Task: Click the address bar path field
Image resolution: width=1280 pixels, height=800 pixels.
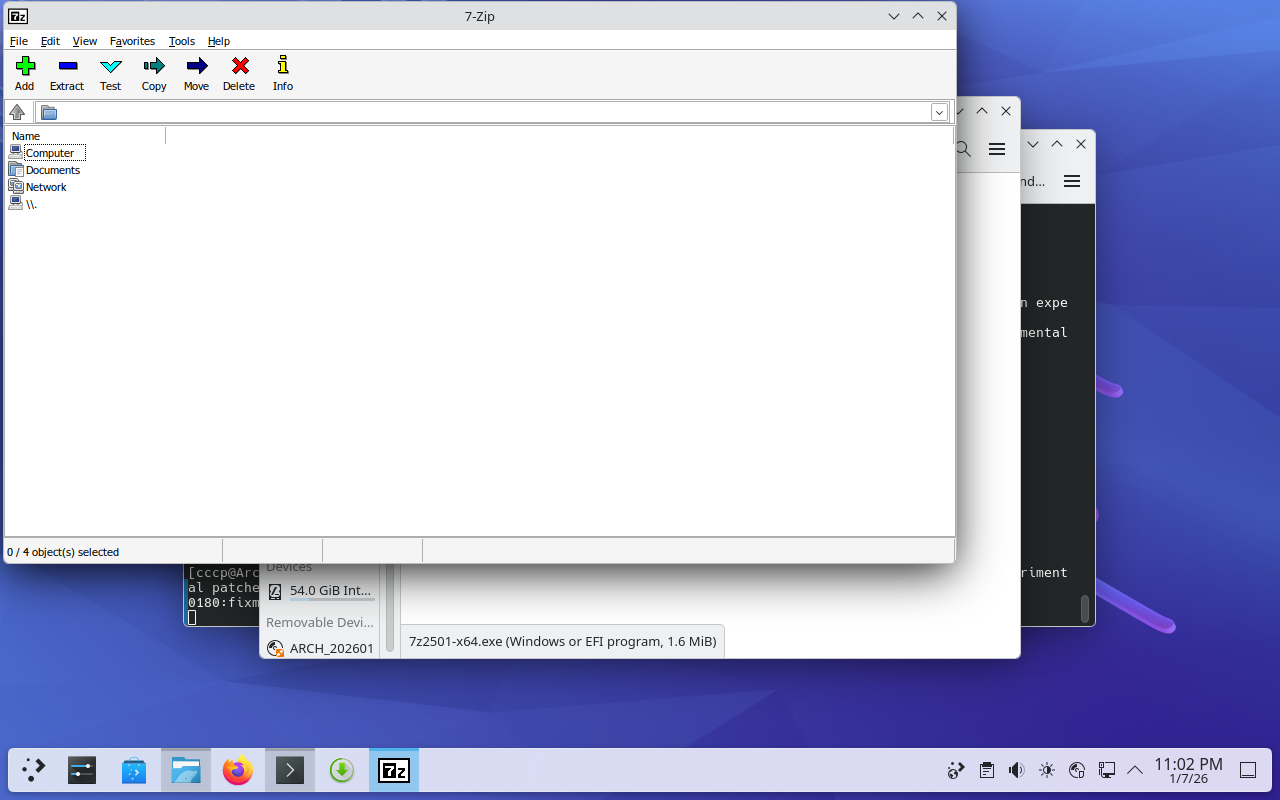Action: pyautogui.click(x=490, y=112)
